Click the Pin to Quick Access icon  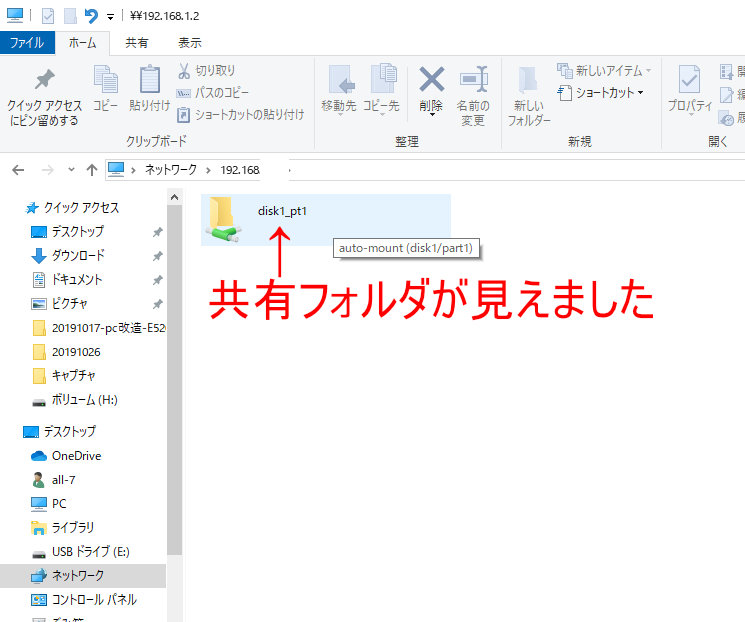tap(43, 81)
